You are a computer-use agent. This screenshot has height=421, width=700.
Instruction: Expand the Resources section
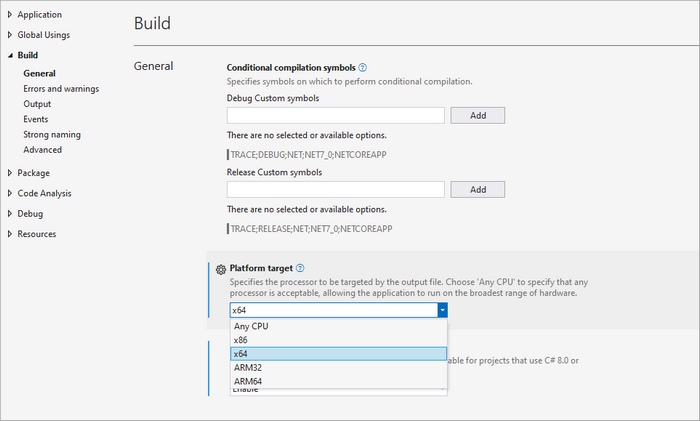(x=10, y=234)
